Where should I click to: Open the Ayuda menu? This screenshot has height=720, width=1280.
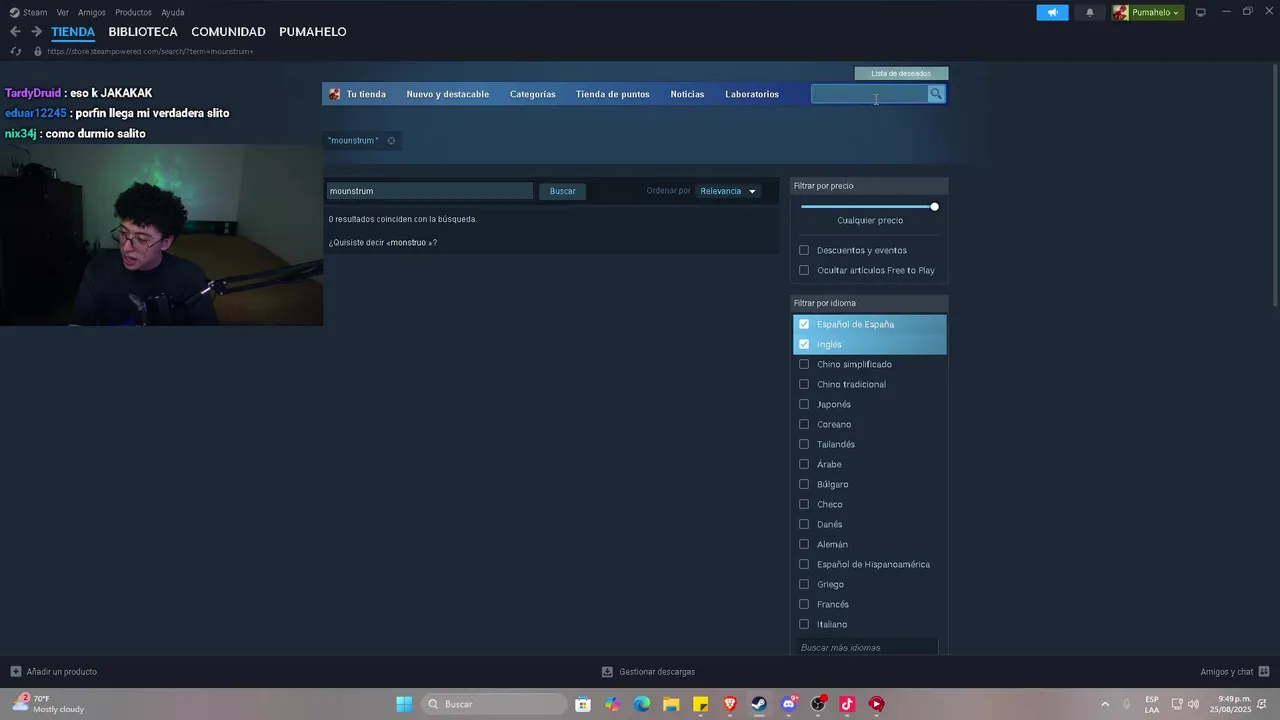(173, 12)
